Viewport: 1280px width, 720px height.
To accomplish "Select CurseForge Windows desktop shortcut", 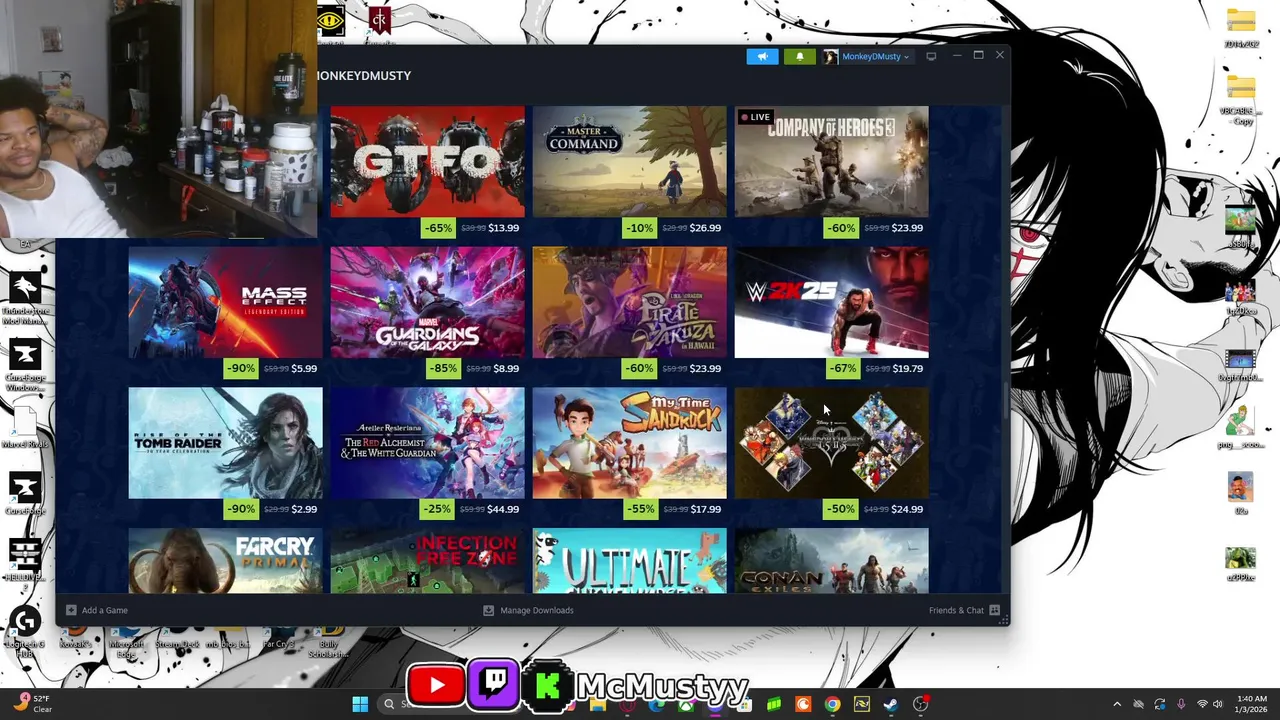I will (x=25, y=365).
